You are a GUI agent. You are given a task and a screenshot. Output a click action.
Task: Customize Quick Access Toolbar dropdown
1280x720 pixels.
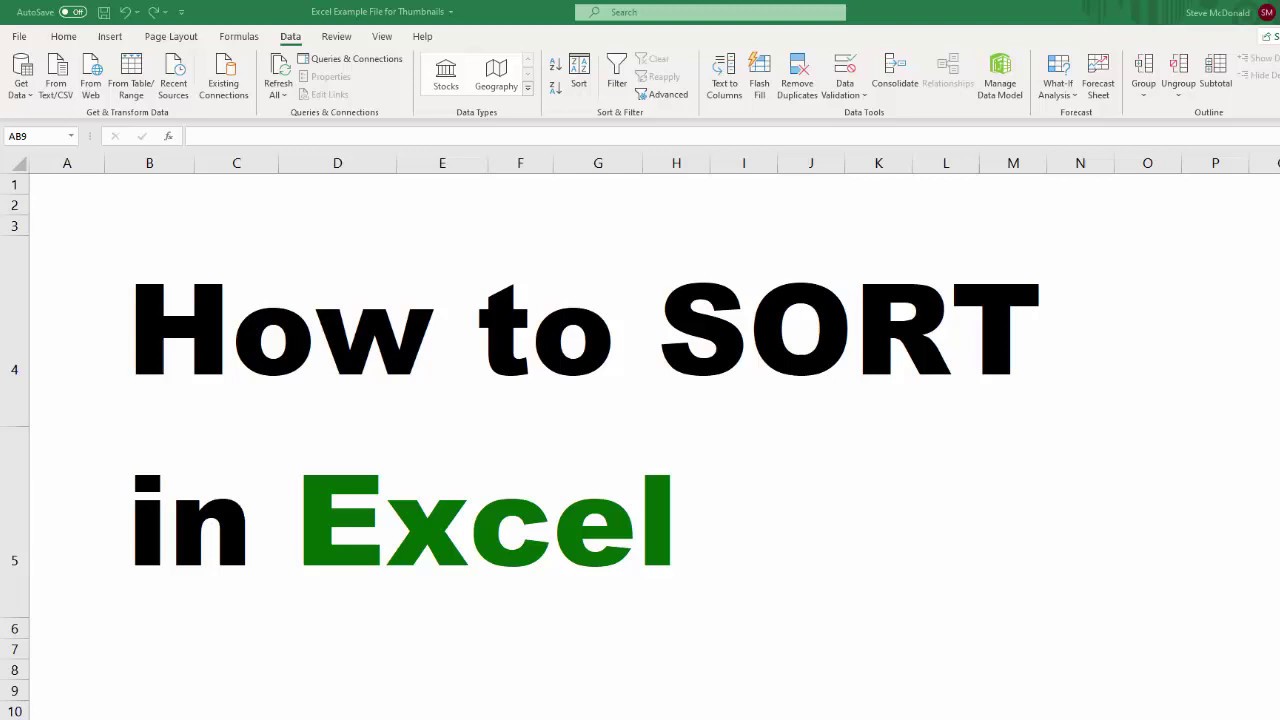click(x=181, y=12)
